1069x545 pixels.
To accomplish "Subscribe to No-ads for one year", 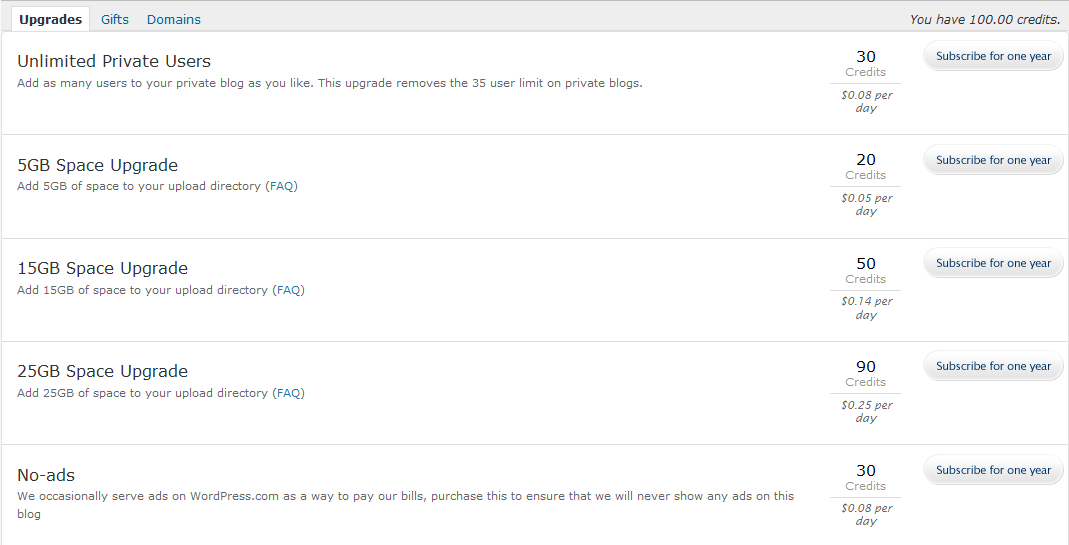I will point(993,470).
